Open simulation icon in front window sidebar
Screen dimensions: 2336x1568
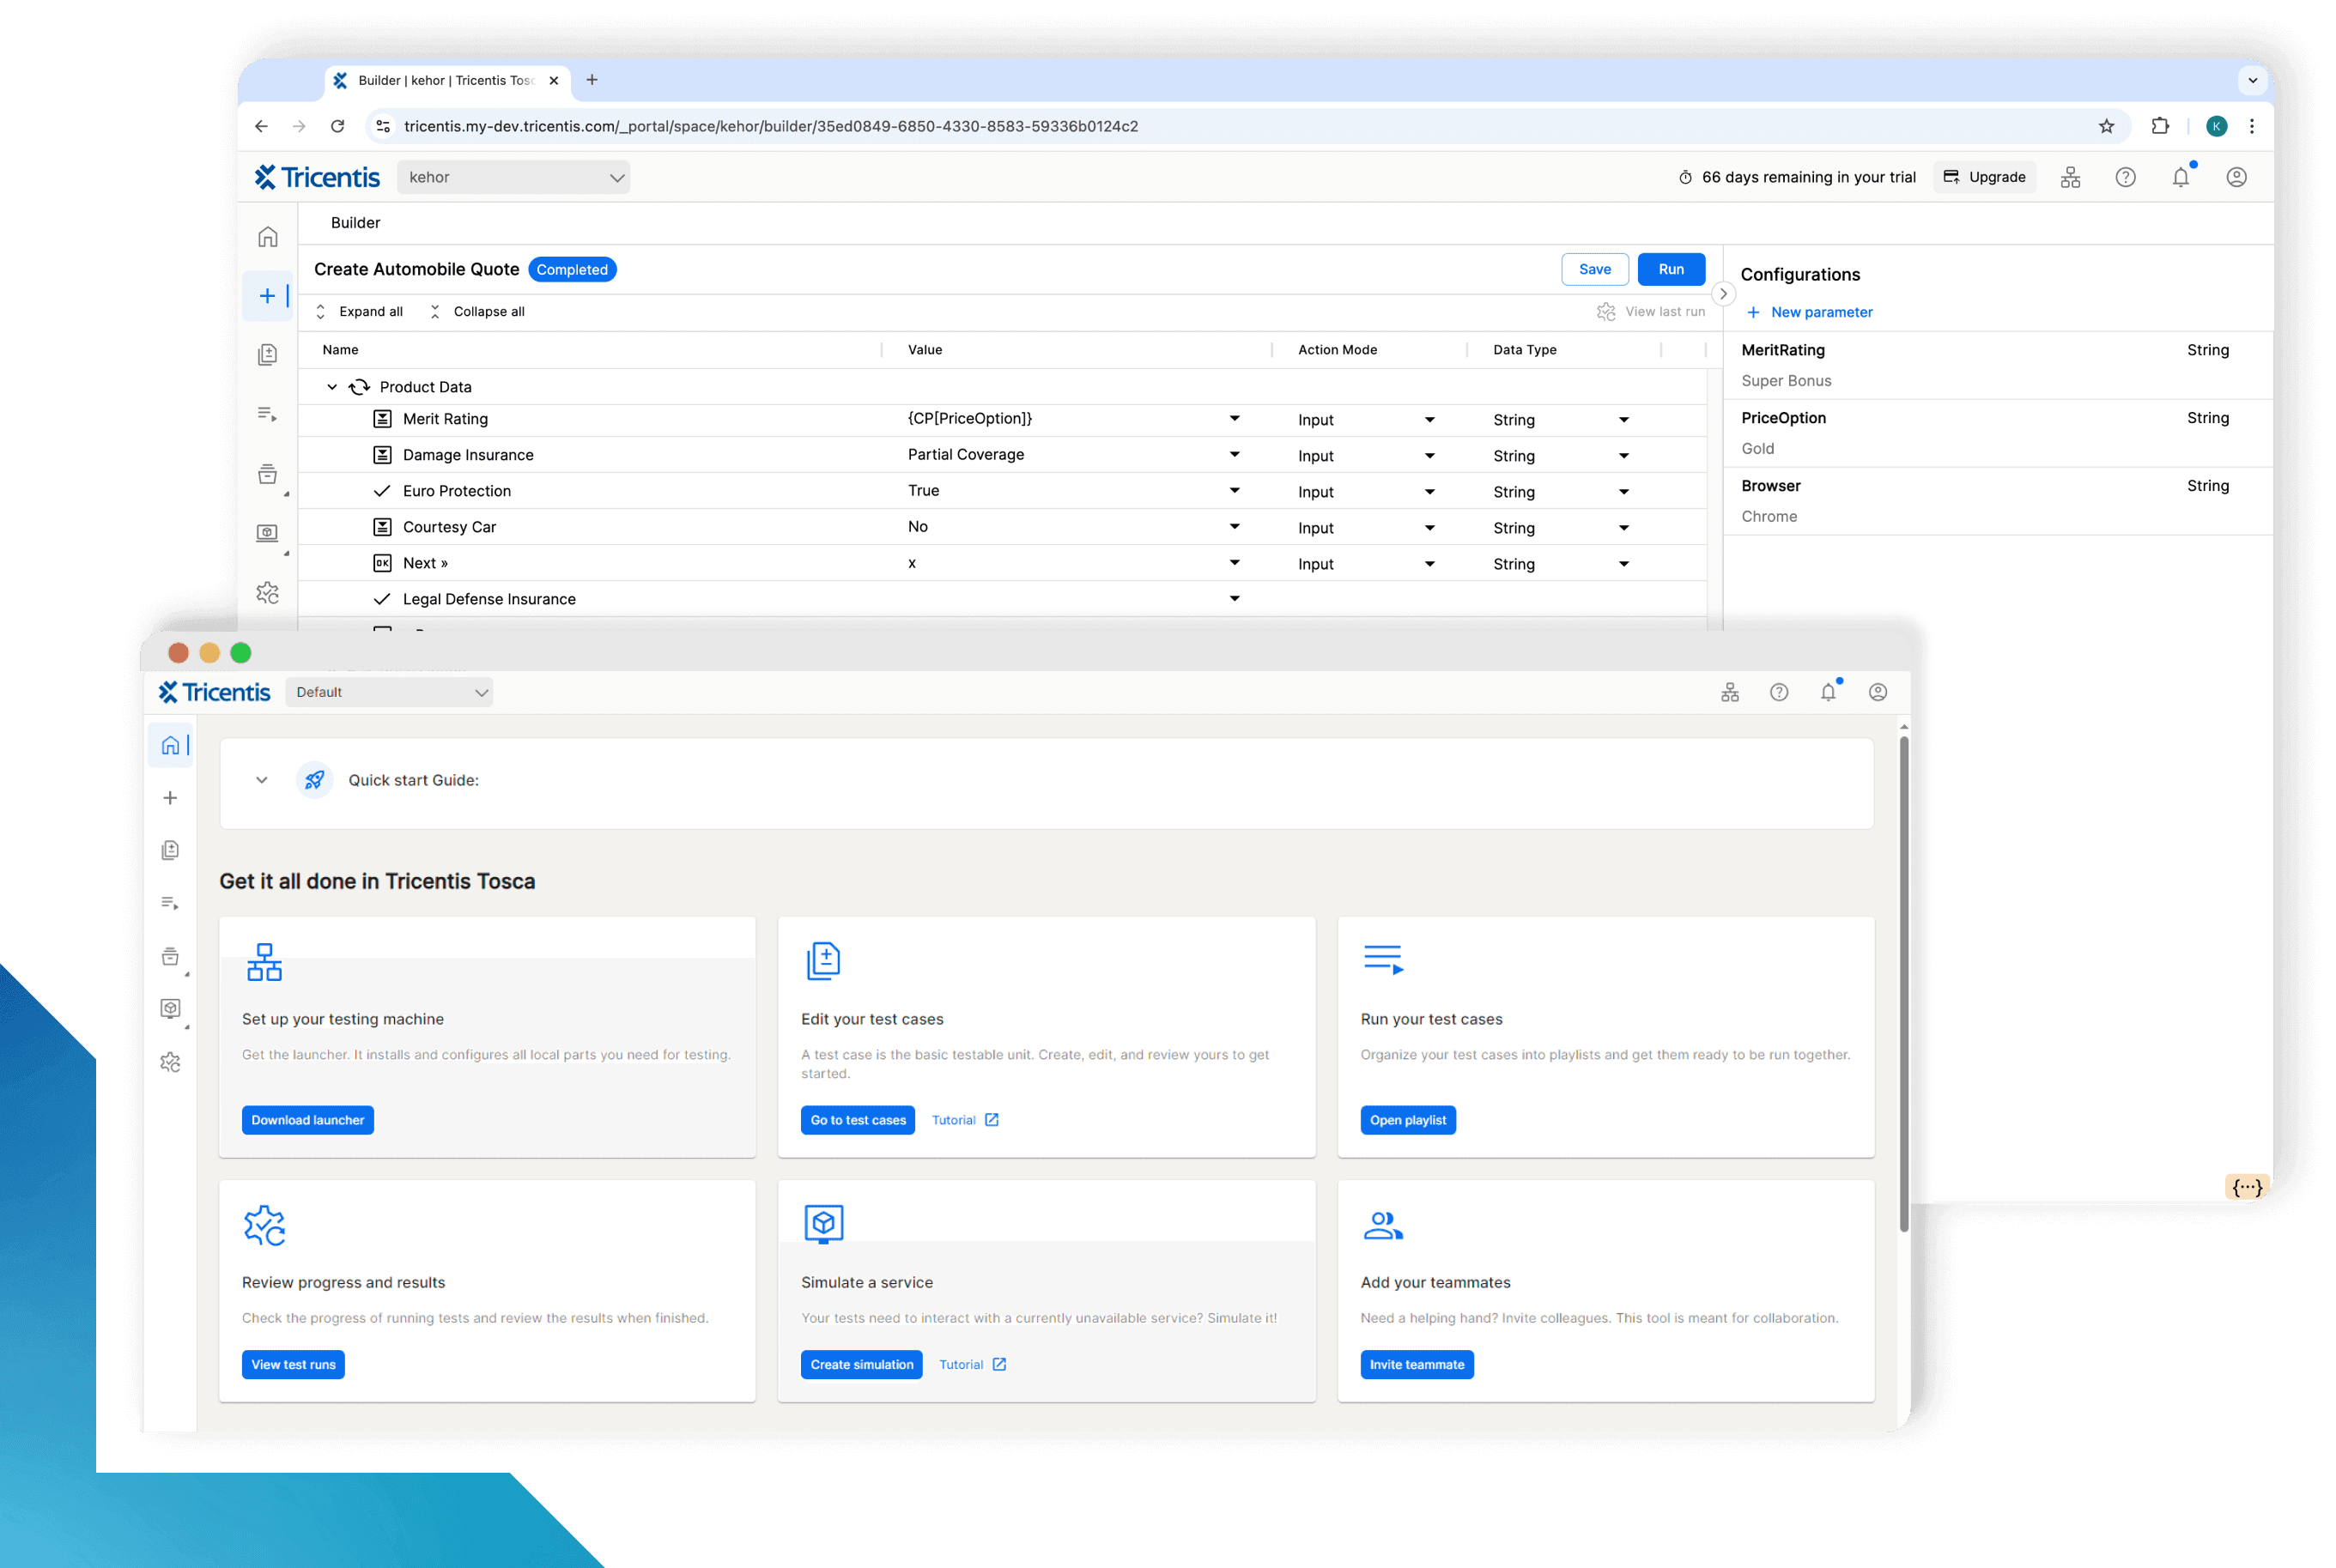tap(170, 1008)
